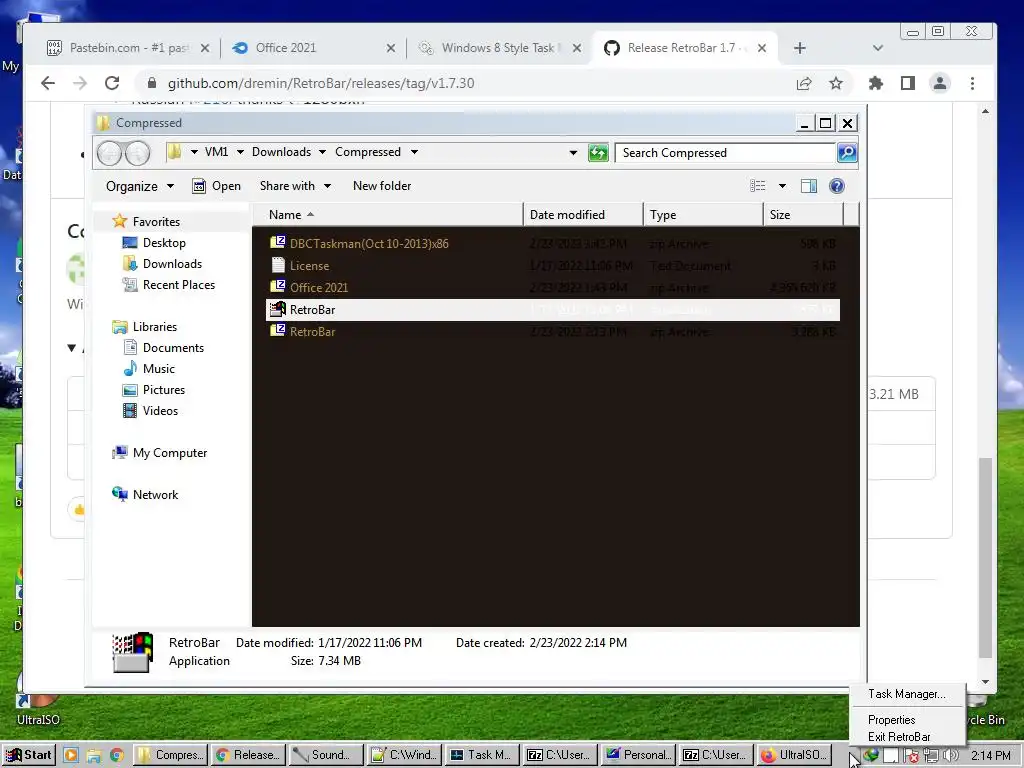Open the Organize menu
The height and width of the screenshot is (768, 1024).
point(140,186)
